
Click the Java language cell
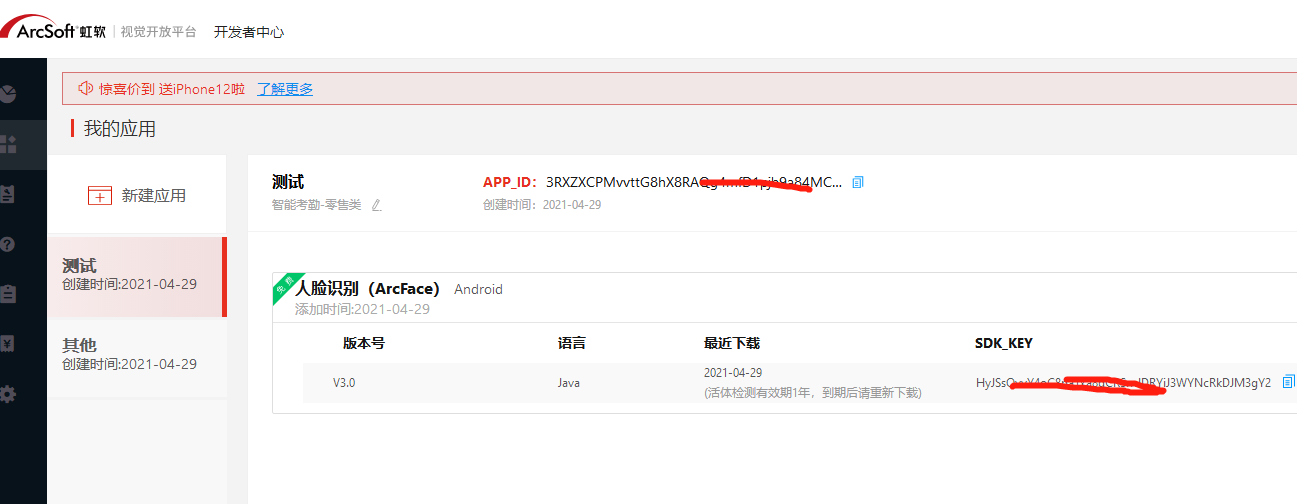click(x=568, y=383)
